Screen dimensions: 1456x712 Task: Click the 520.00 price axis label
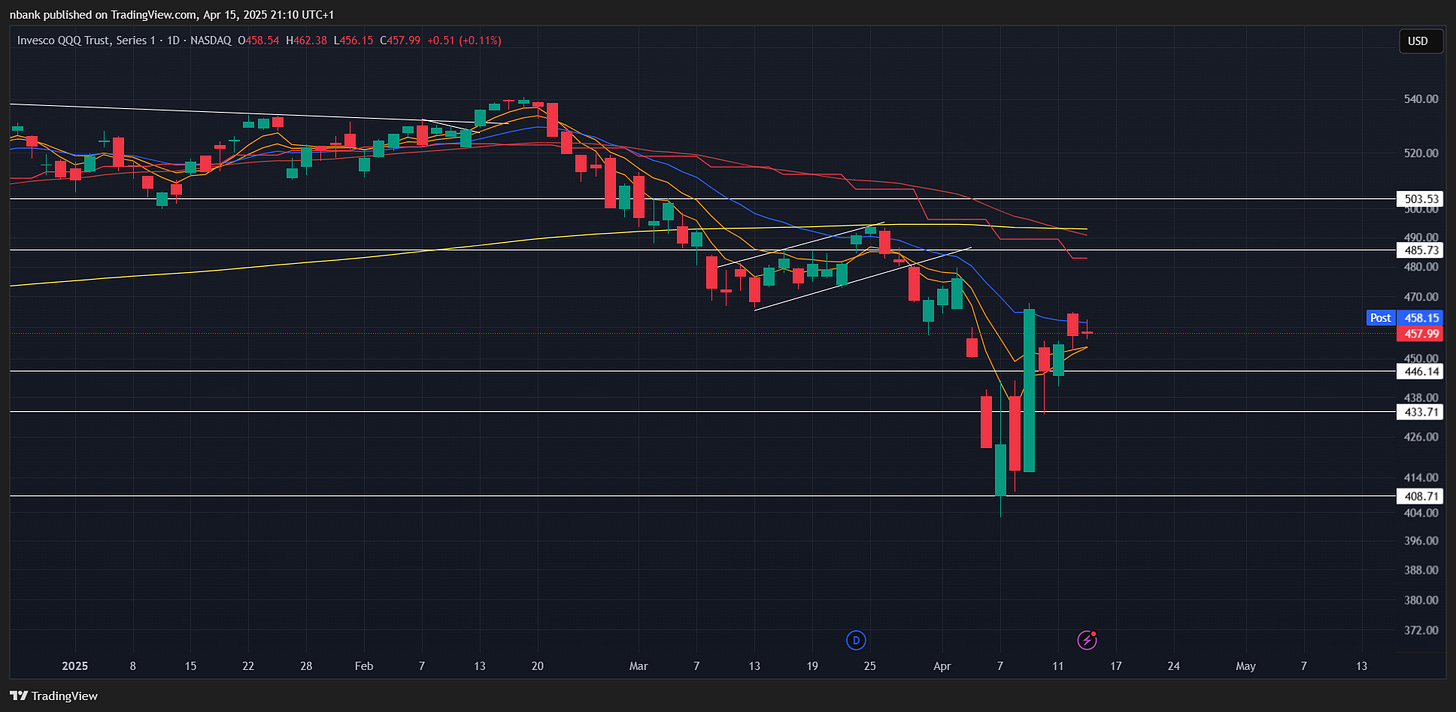click(1419, 153)
